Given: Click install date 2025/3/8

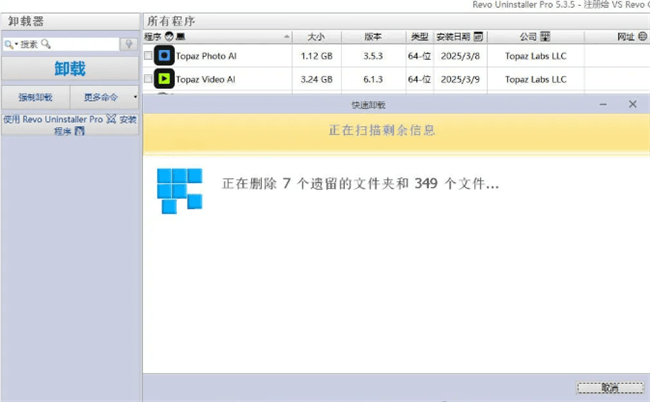Looking at the screenshot, I should point(460,56).
